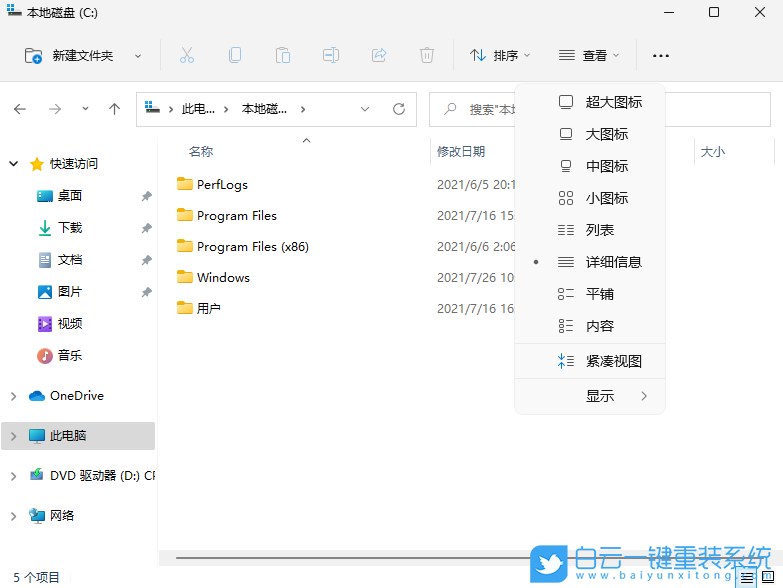The width and height of the screenshot is (783, 588).
Task: Switch to large thumbnails view in status bar
Action: 768,579
